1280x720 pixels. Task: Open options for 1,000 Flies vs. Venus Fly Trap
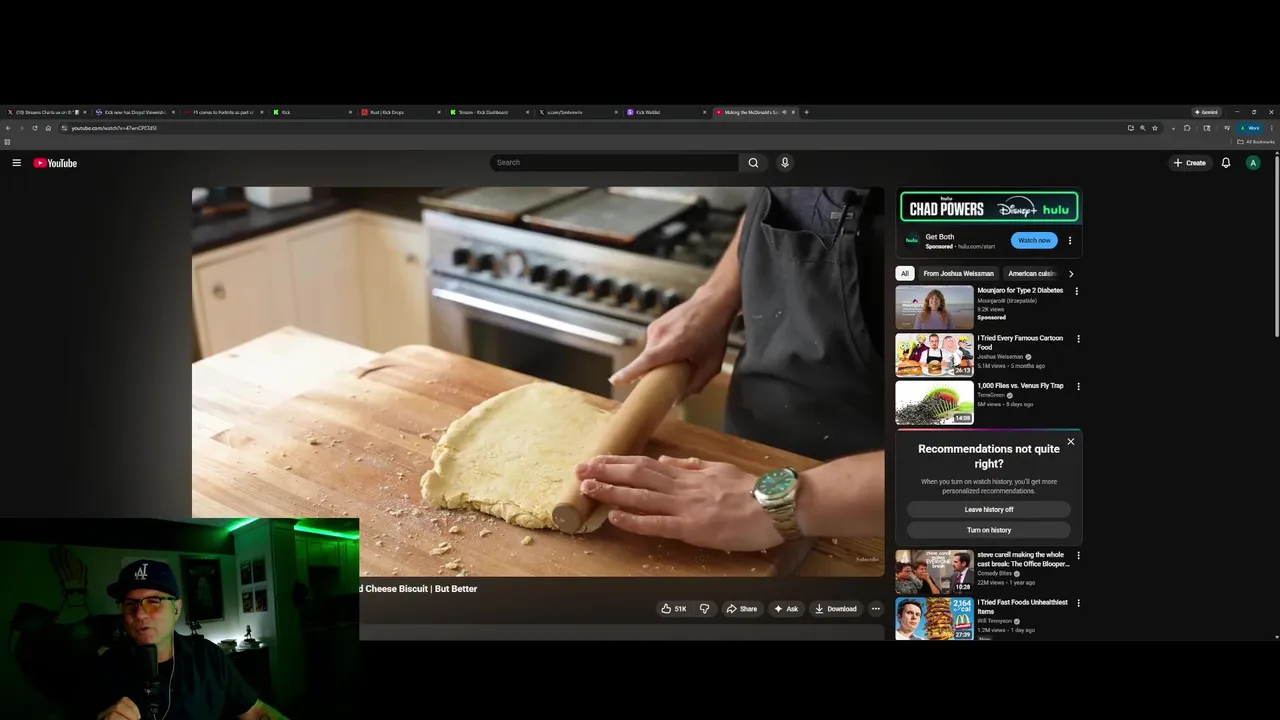pos(1078,387)
